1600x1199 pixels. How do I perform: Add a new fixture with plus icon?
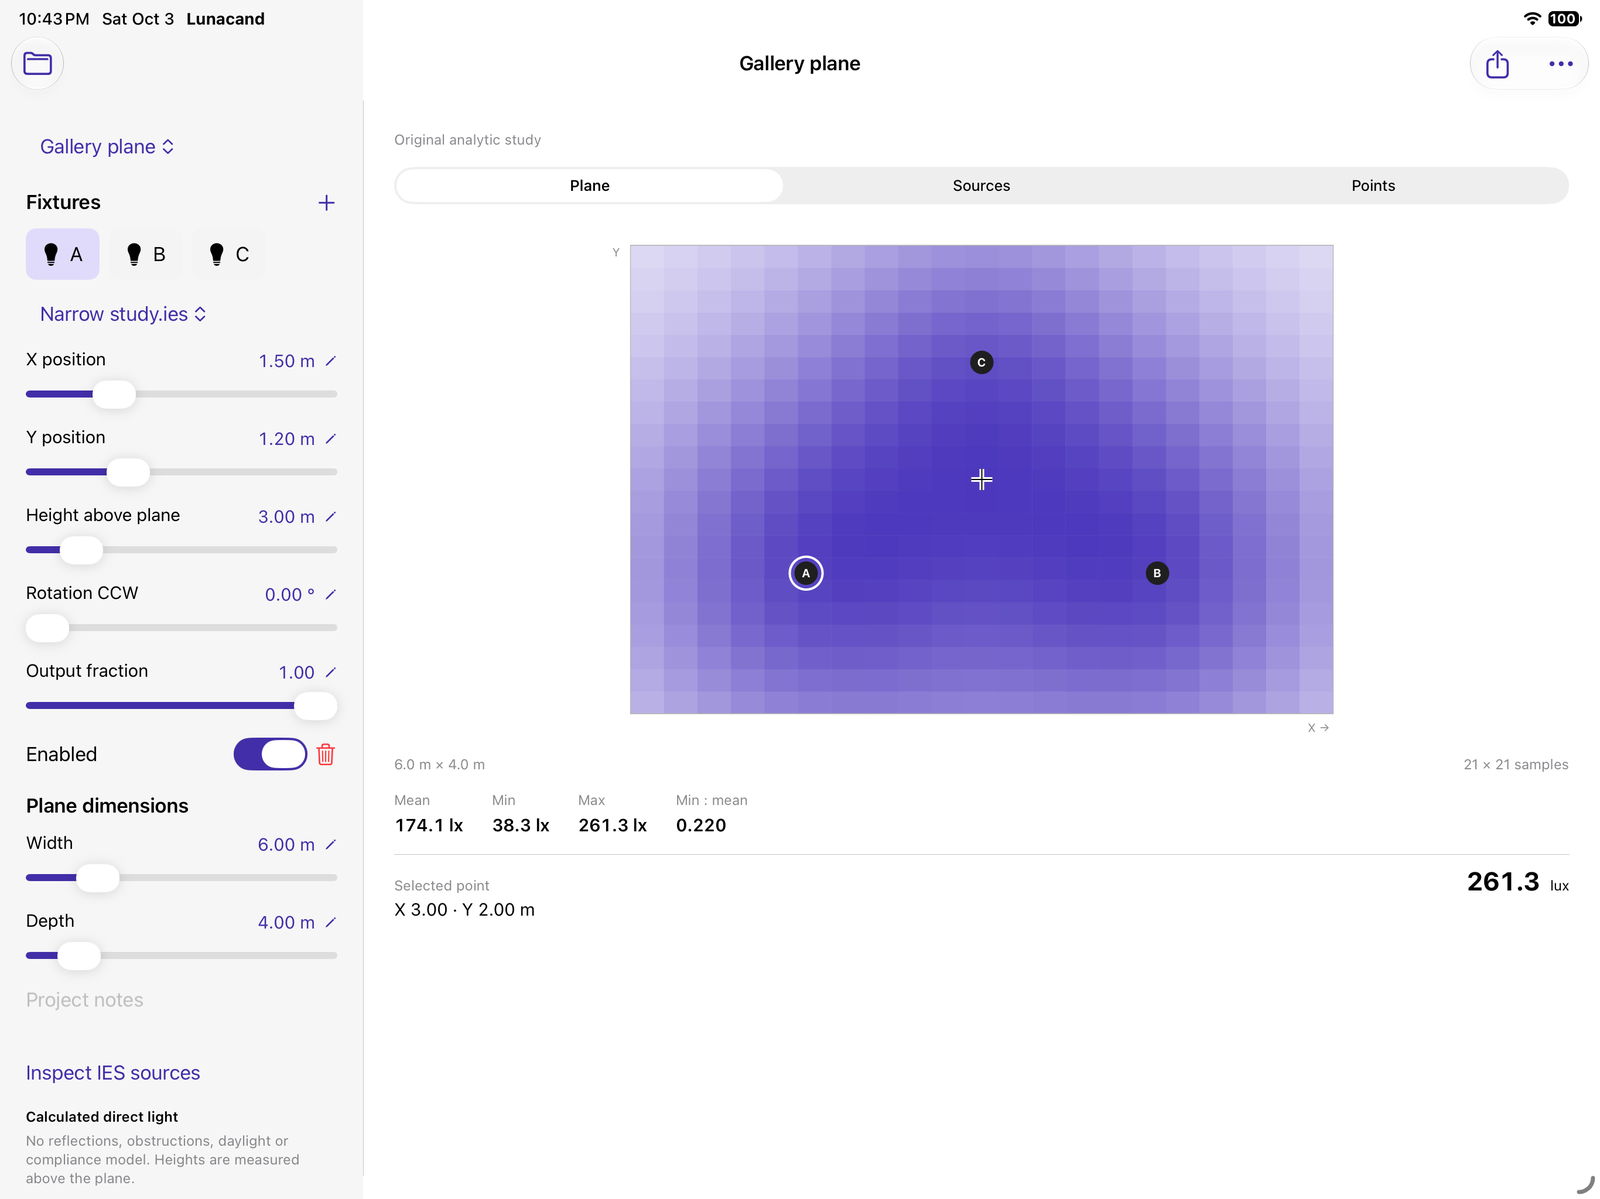[x=326, y=203]
